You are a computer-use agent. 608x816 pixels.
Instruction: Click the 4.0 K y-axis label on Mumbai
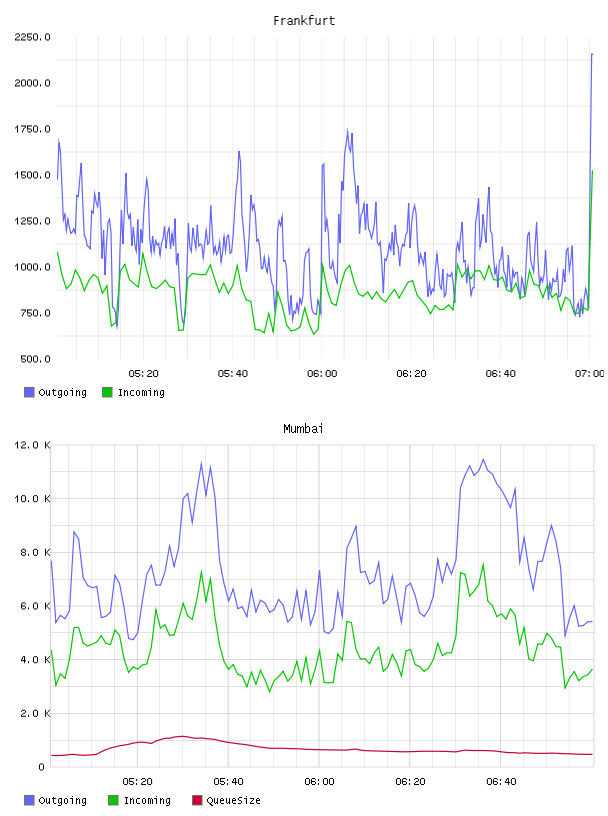(x=35, y=659)
